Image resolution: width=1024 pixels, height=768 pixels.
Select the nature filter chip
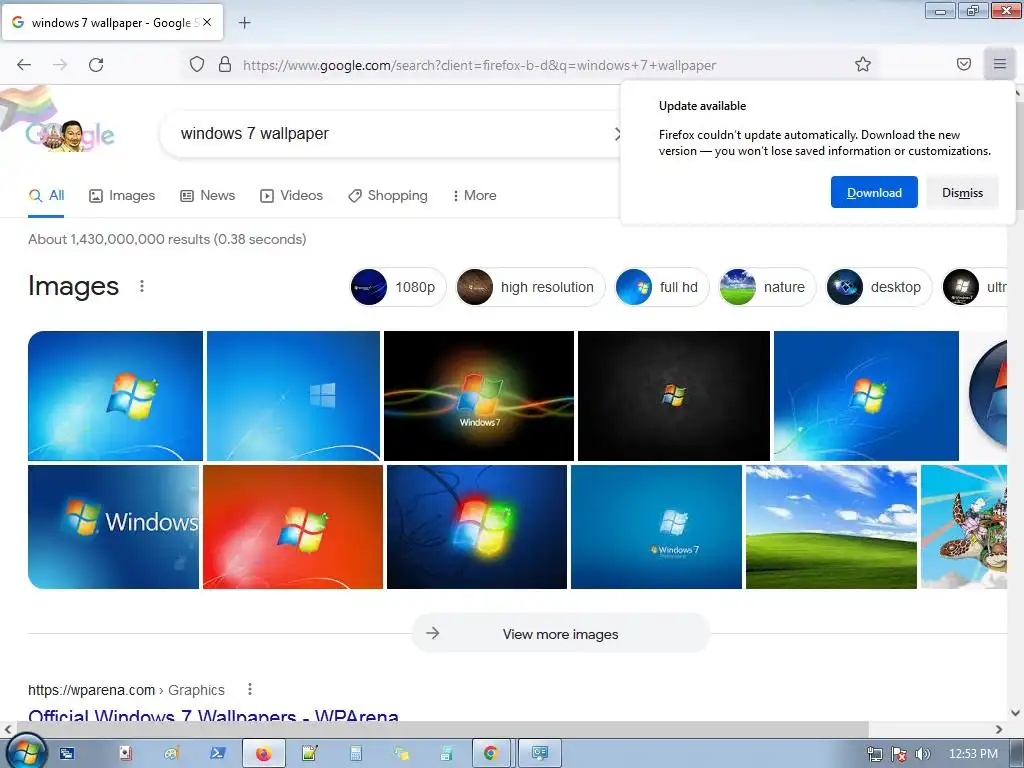[x=767, y=287]
